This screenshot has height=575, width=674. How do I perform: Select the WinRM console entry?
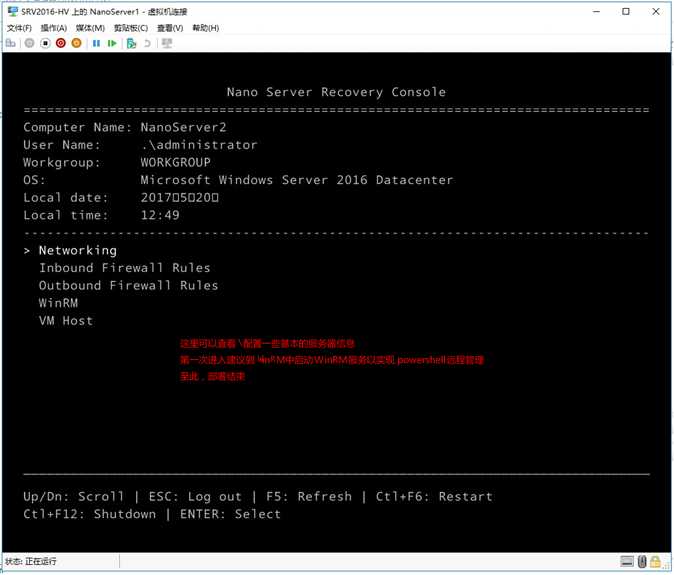tap(58, 303)
